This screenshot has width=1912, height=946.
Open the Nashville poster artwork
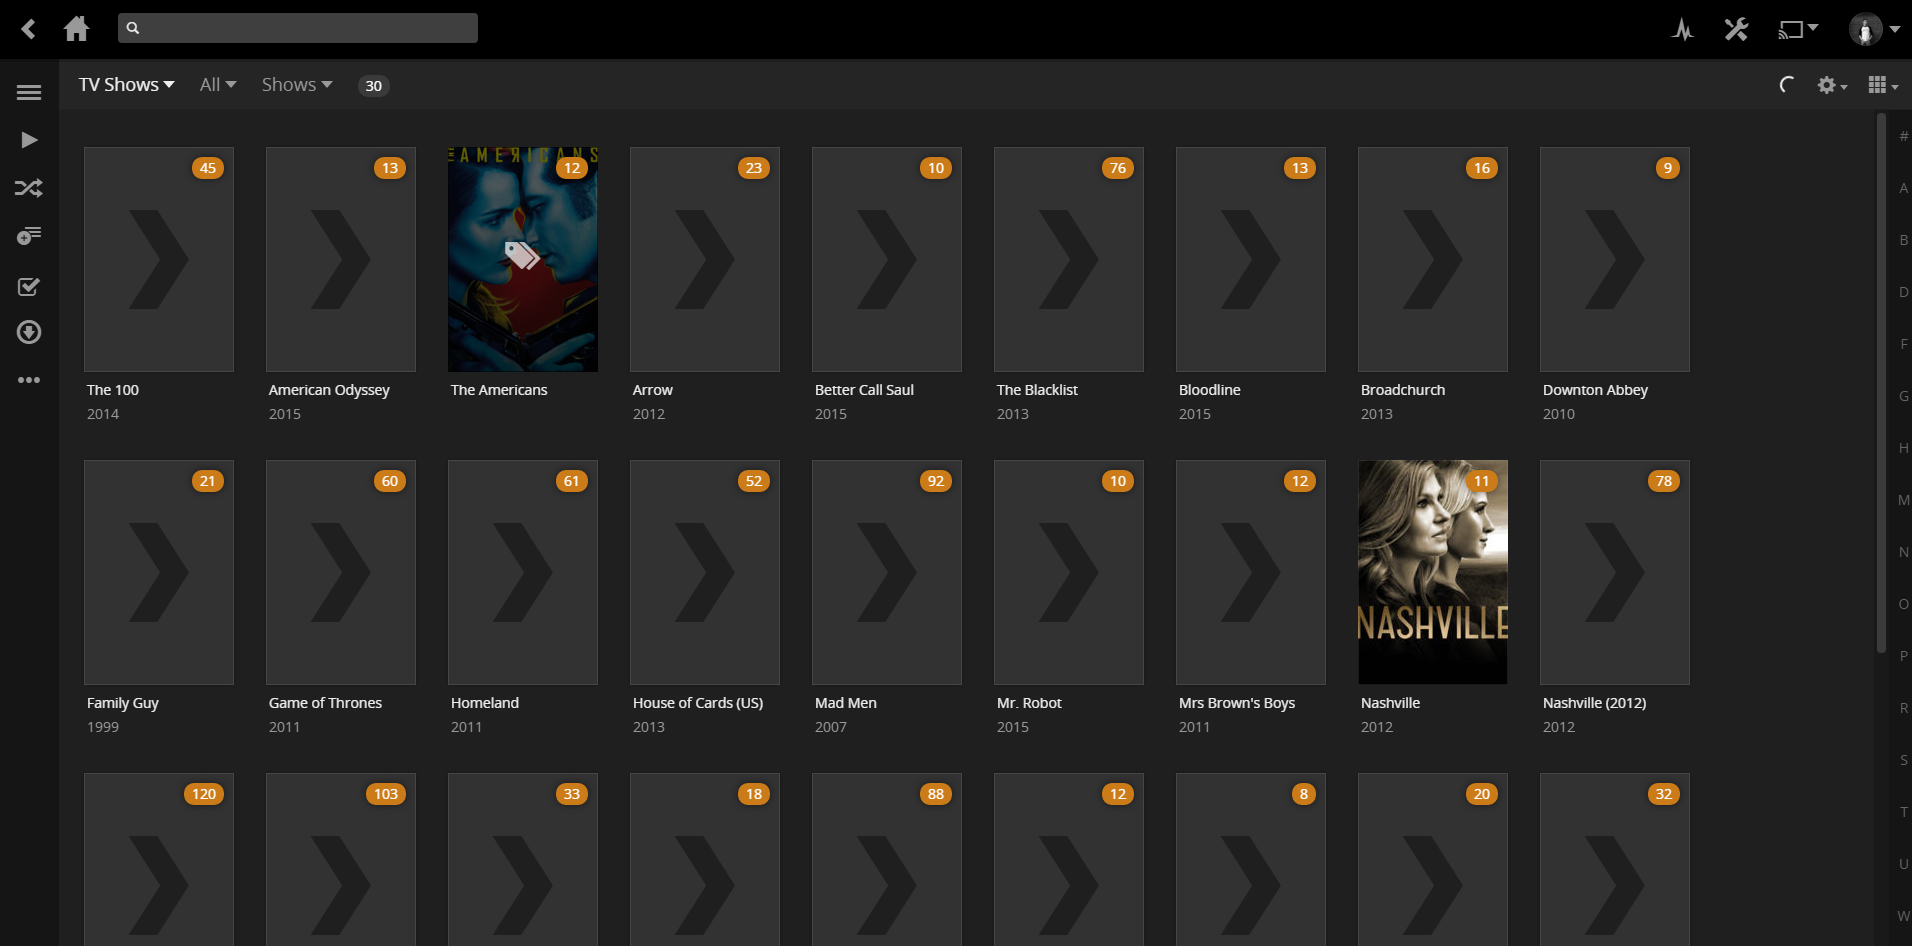(1433, 572)
